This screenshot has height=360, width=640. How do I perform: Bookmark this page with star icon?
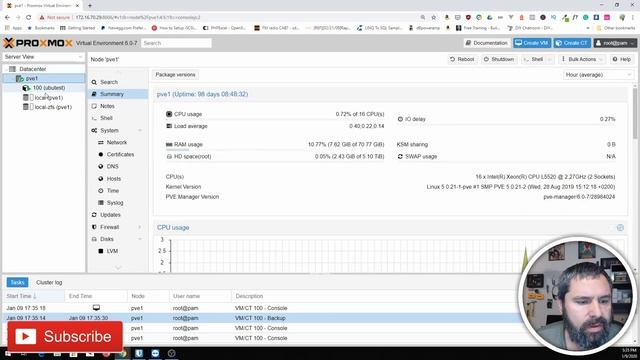(x=433, y=18)
